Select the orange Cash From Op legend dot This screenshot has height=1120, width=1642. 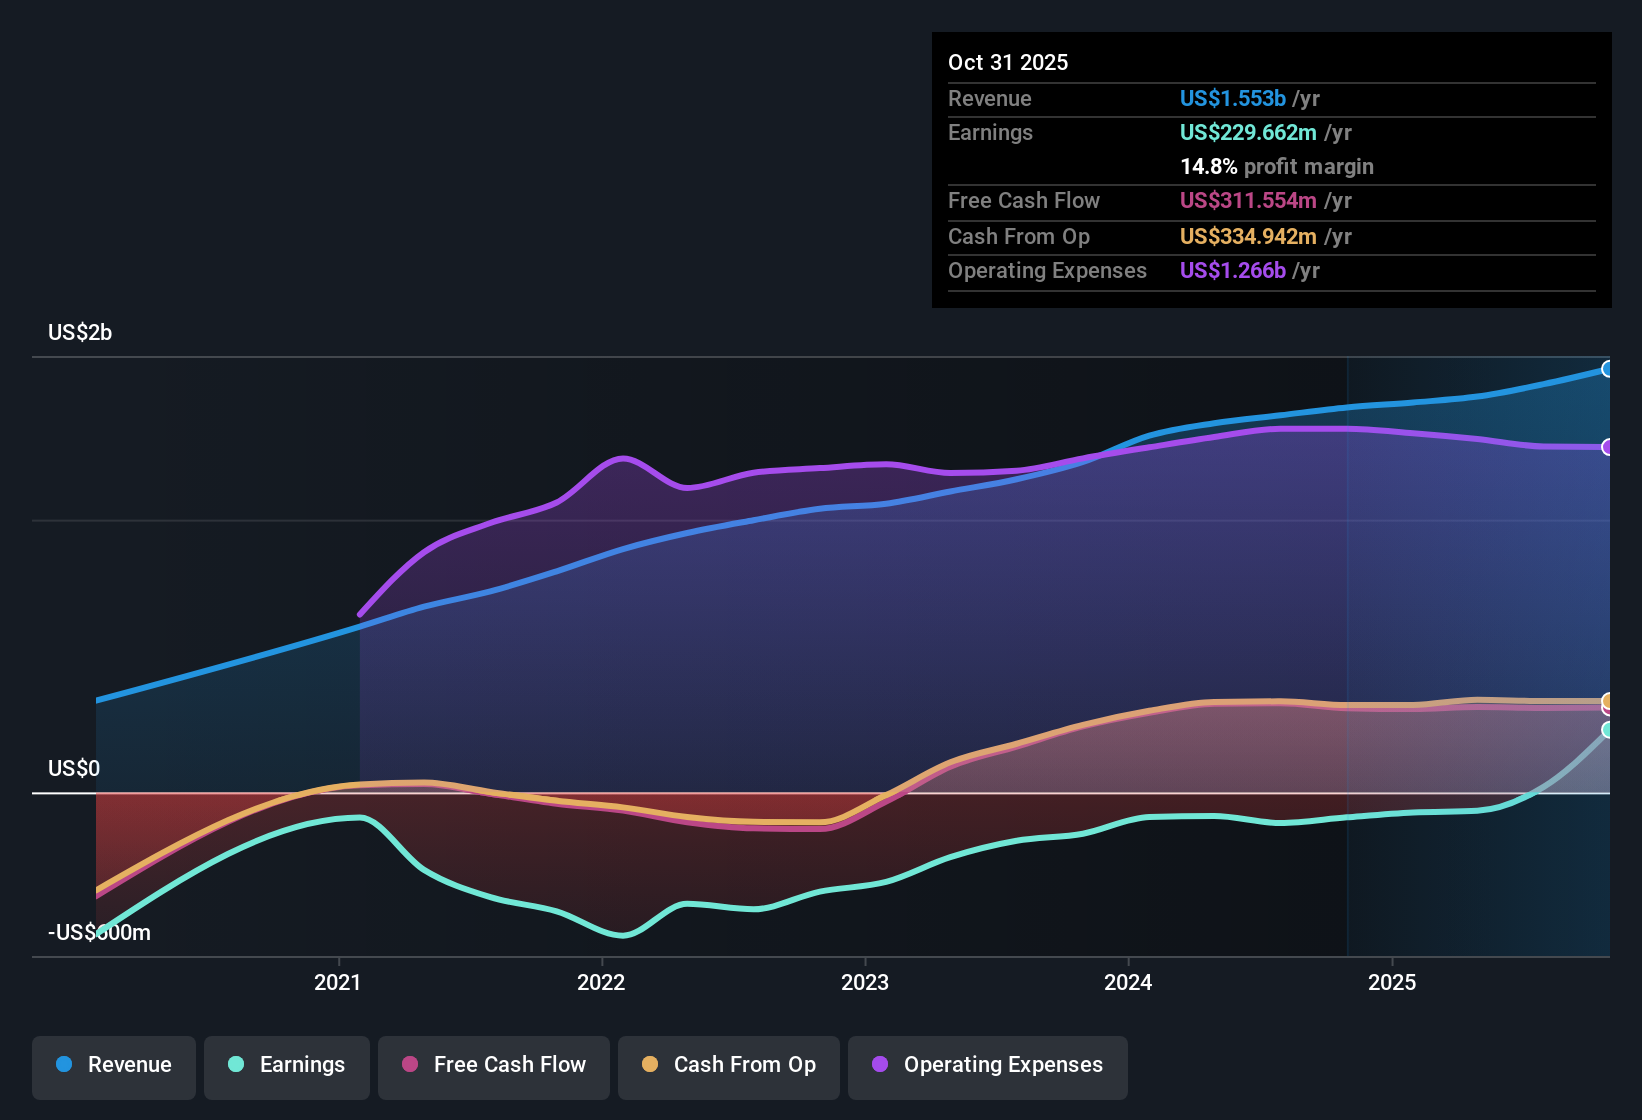point(649,1065)
